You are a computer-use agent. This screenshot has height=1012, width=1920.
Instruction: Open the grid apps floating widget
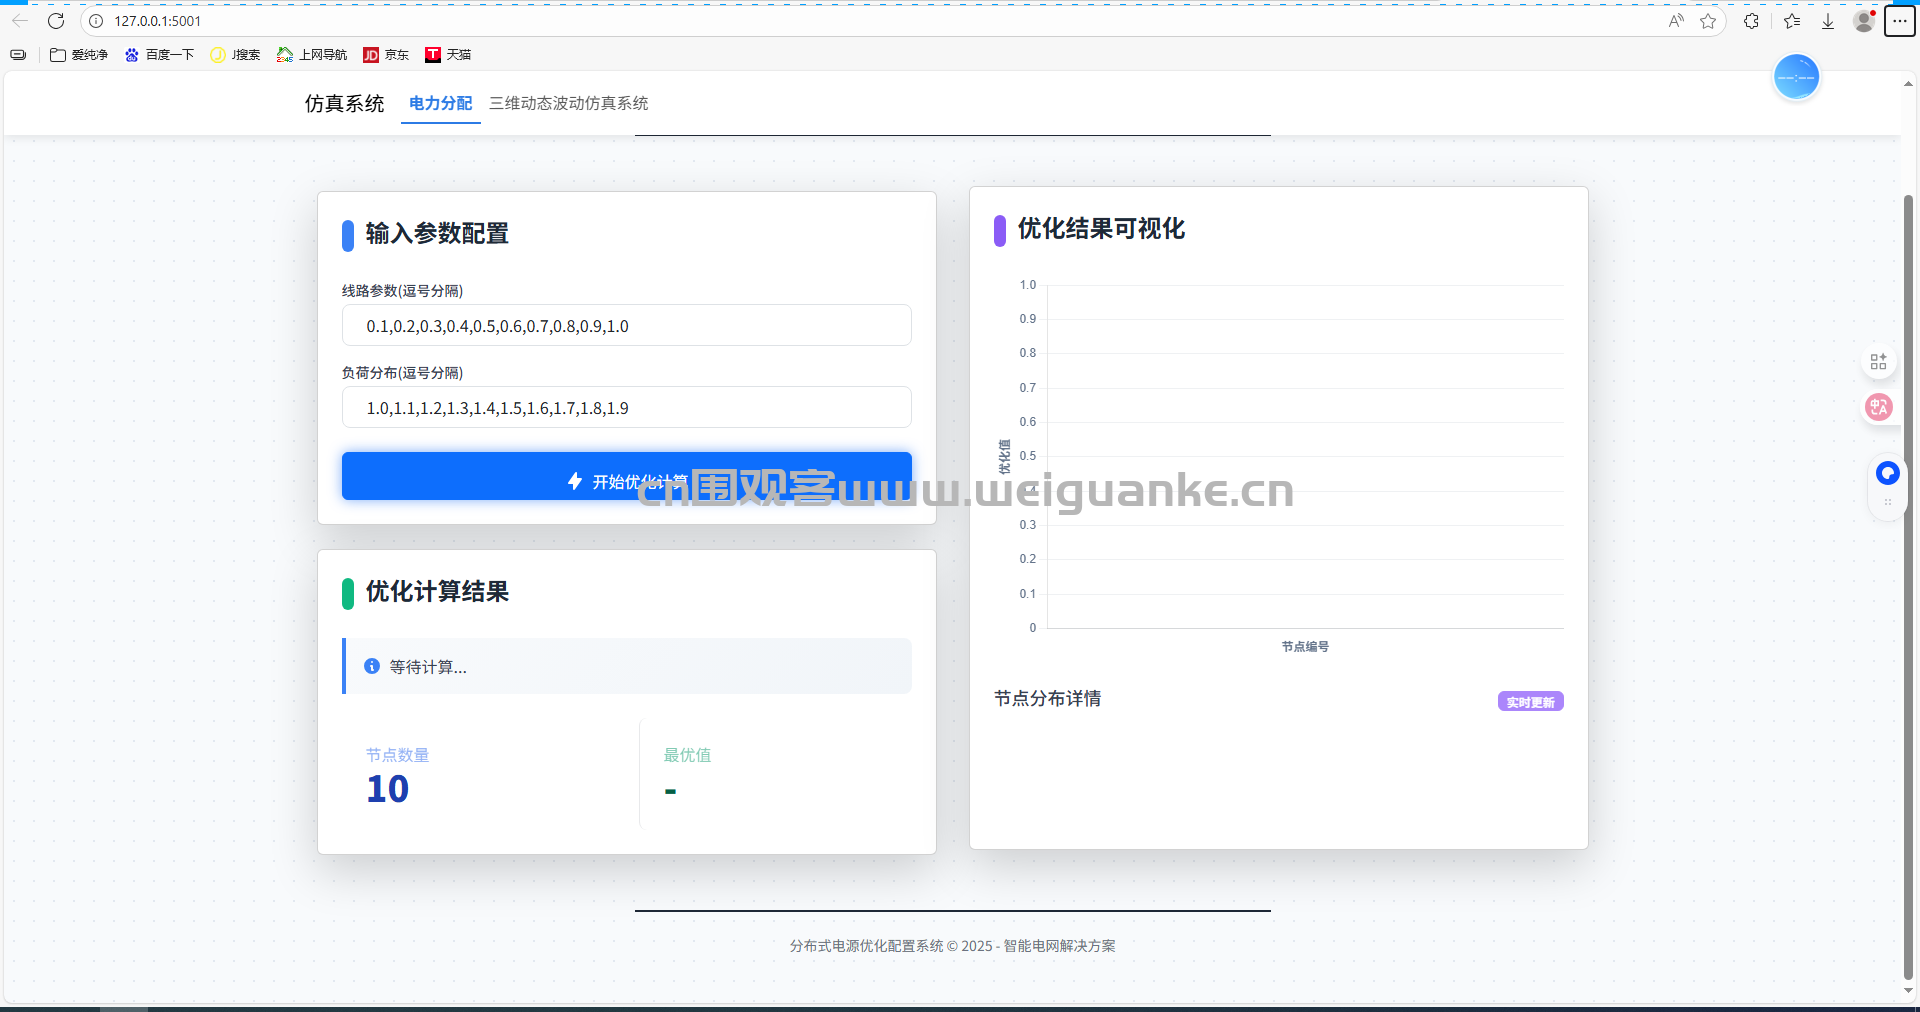[1879, 362]
